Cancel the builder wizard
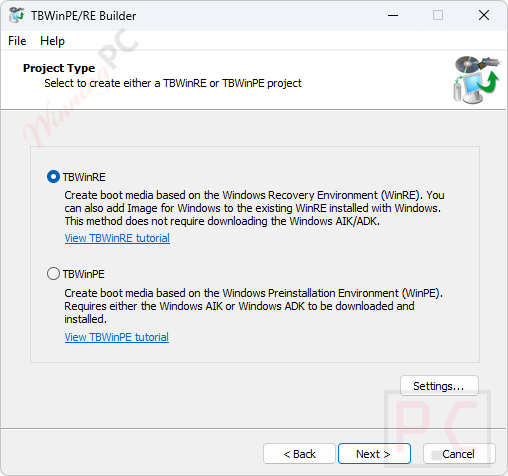 [459, 454]
